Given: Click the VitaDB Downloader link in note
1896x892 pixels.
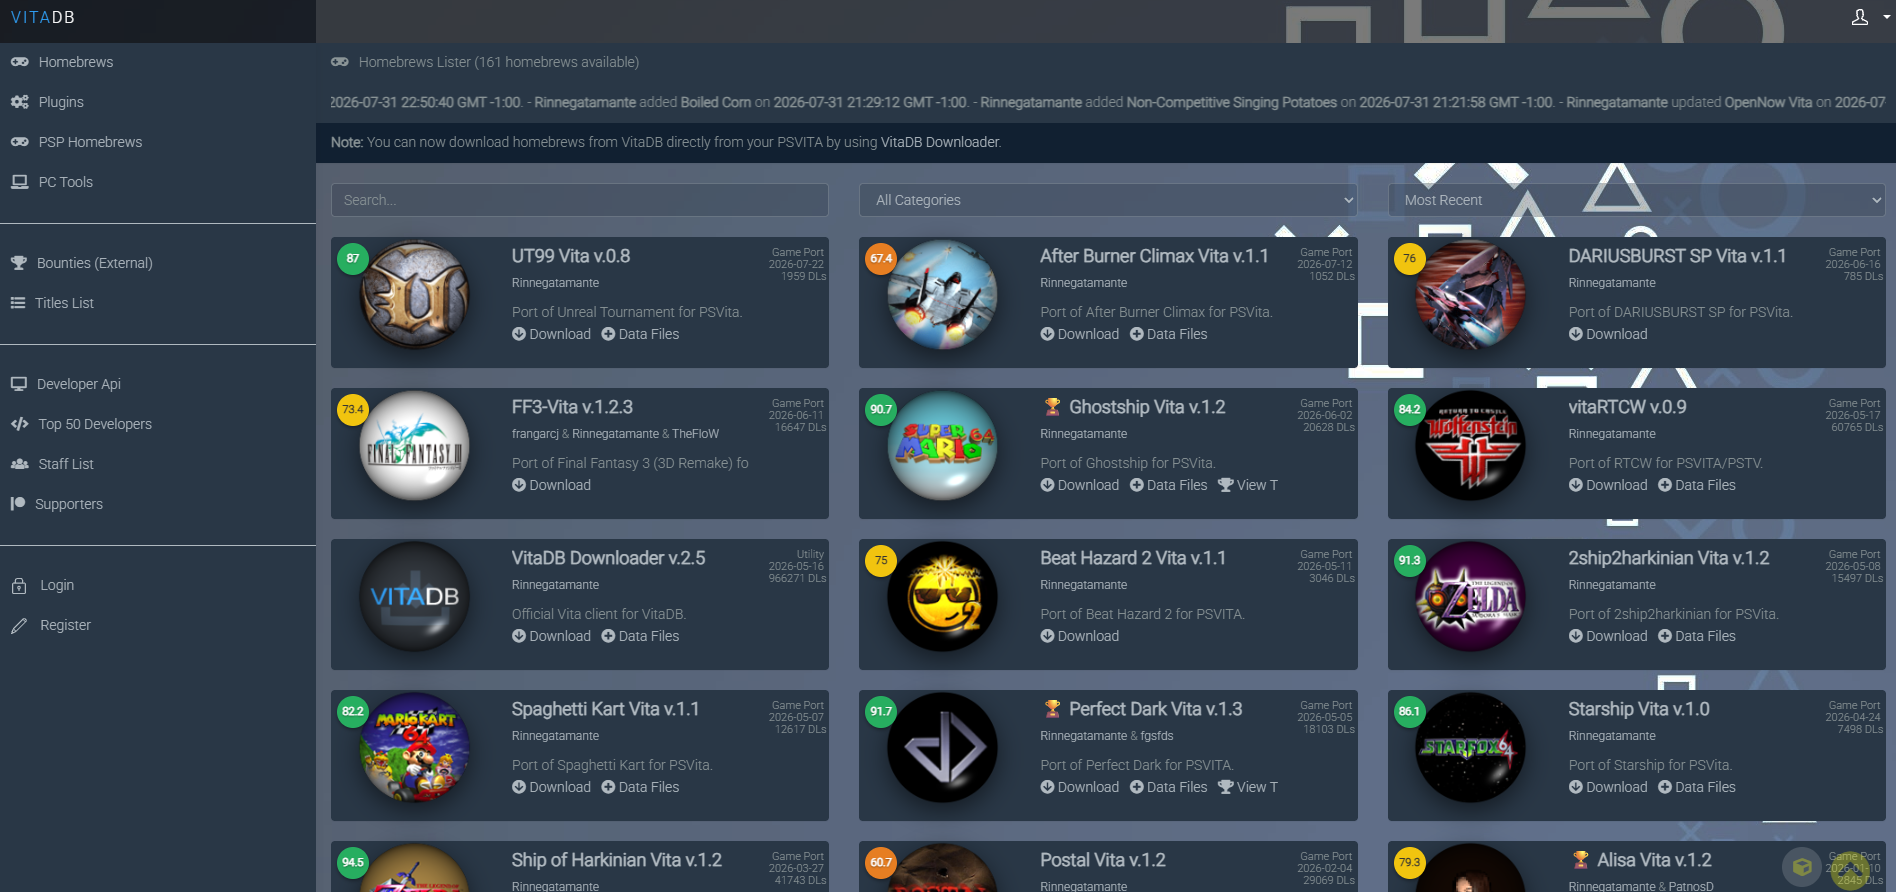Looking at the screenshot, I should pyautogui.click(x=940, y=142).
